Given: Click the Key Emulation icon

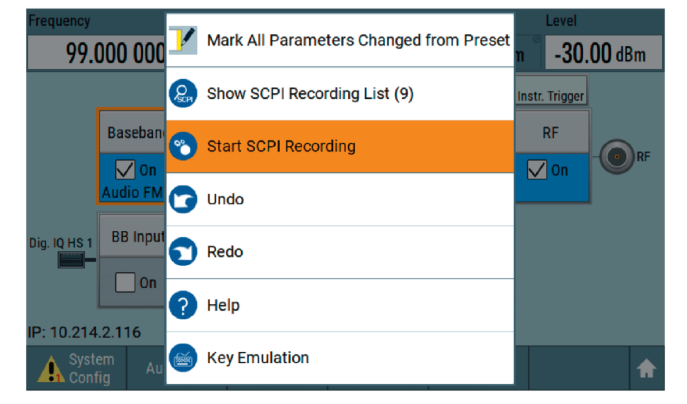Looking at the screenshot, I should 183,357.
